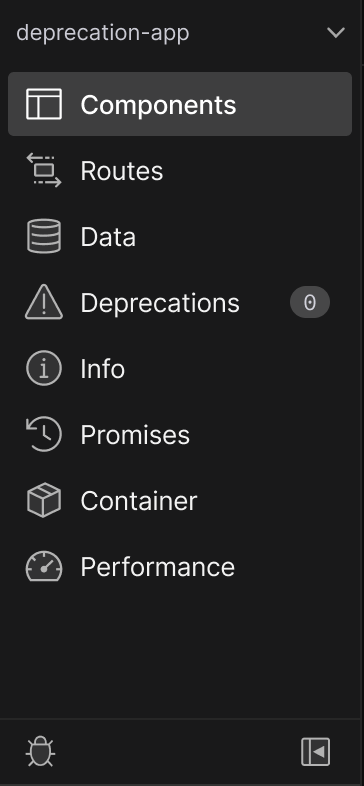The width and height of the screenshot is (364, 786).
Task: Collapse the sidebar with panel toggle icon
Action: pyautogui.click(x=315, y=751)
